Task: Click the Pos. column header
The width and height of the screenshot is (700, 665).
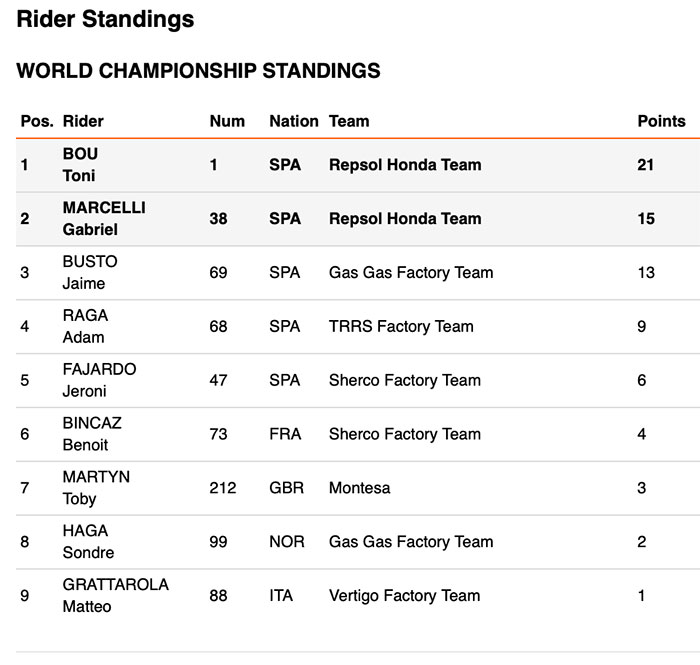Action: 36,121
